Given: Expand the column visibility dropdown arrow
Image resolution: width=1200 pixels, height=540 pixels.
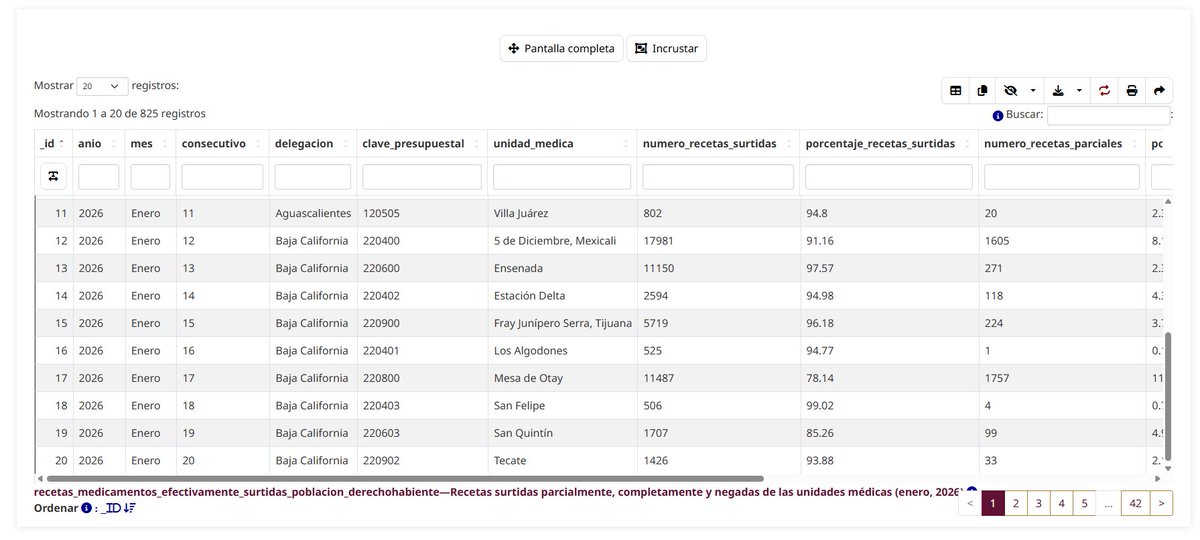Looking at the screenshot, I should click(1032, 90).
